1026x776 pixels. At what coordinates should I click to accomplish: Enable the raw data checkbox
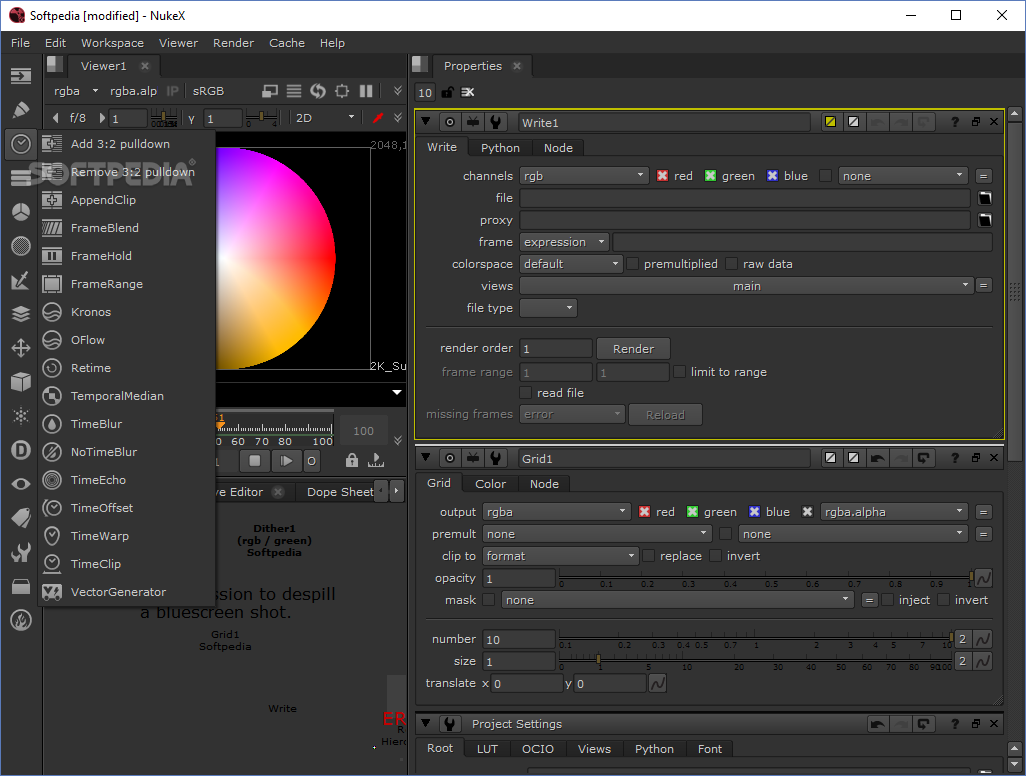[x=732, y=264]
